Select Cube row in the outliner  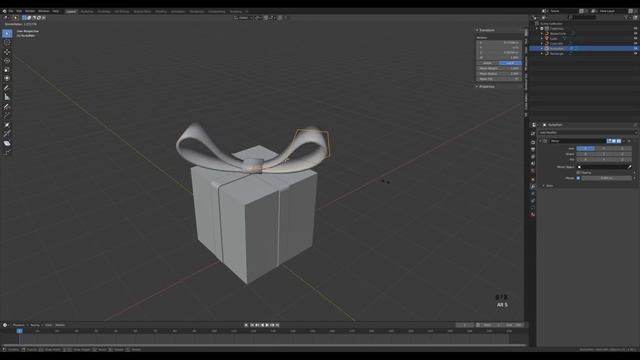(584, 38)
